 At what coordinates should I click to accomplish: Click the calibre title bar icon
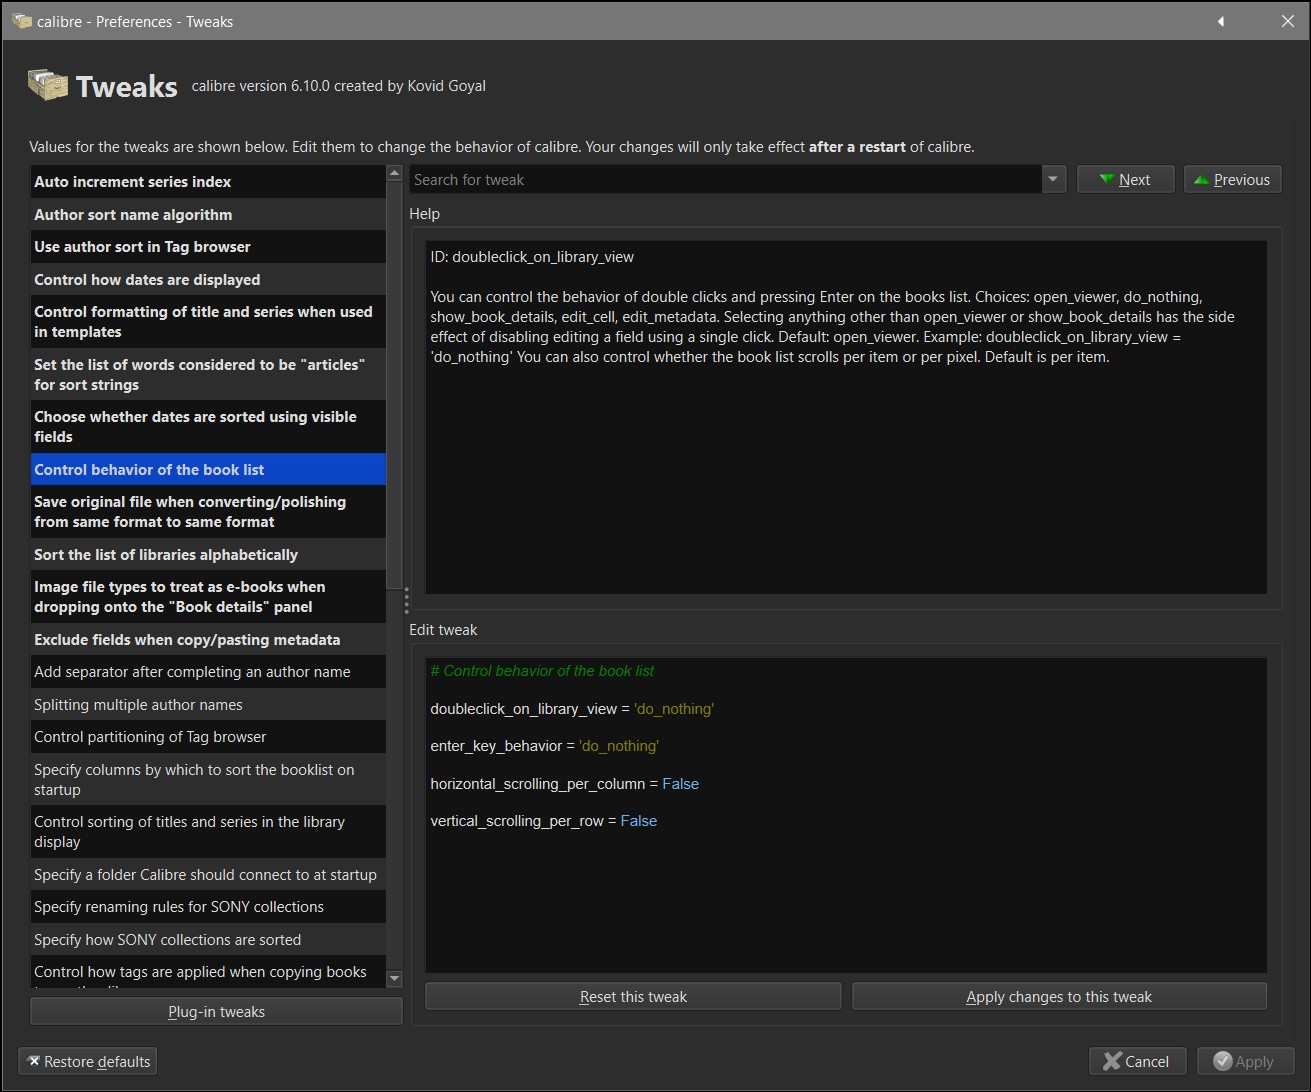point(21,21)
